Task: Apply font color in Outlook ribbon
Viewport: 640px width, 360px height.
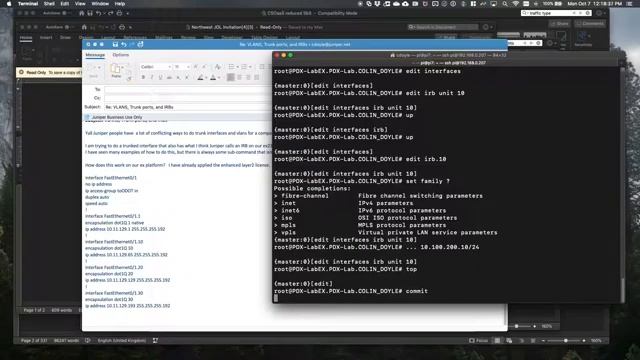Action: (x=213, y=77)
